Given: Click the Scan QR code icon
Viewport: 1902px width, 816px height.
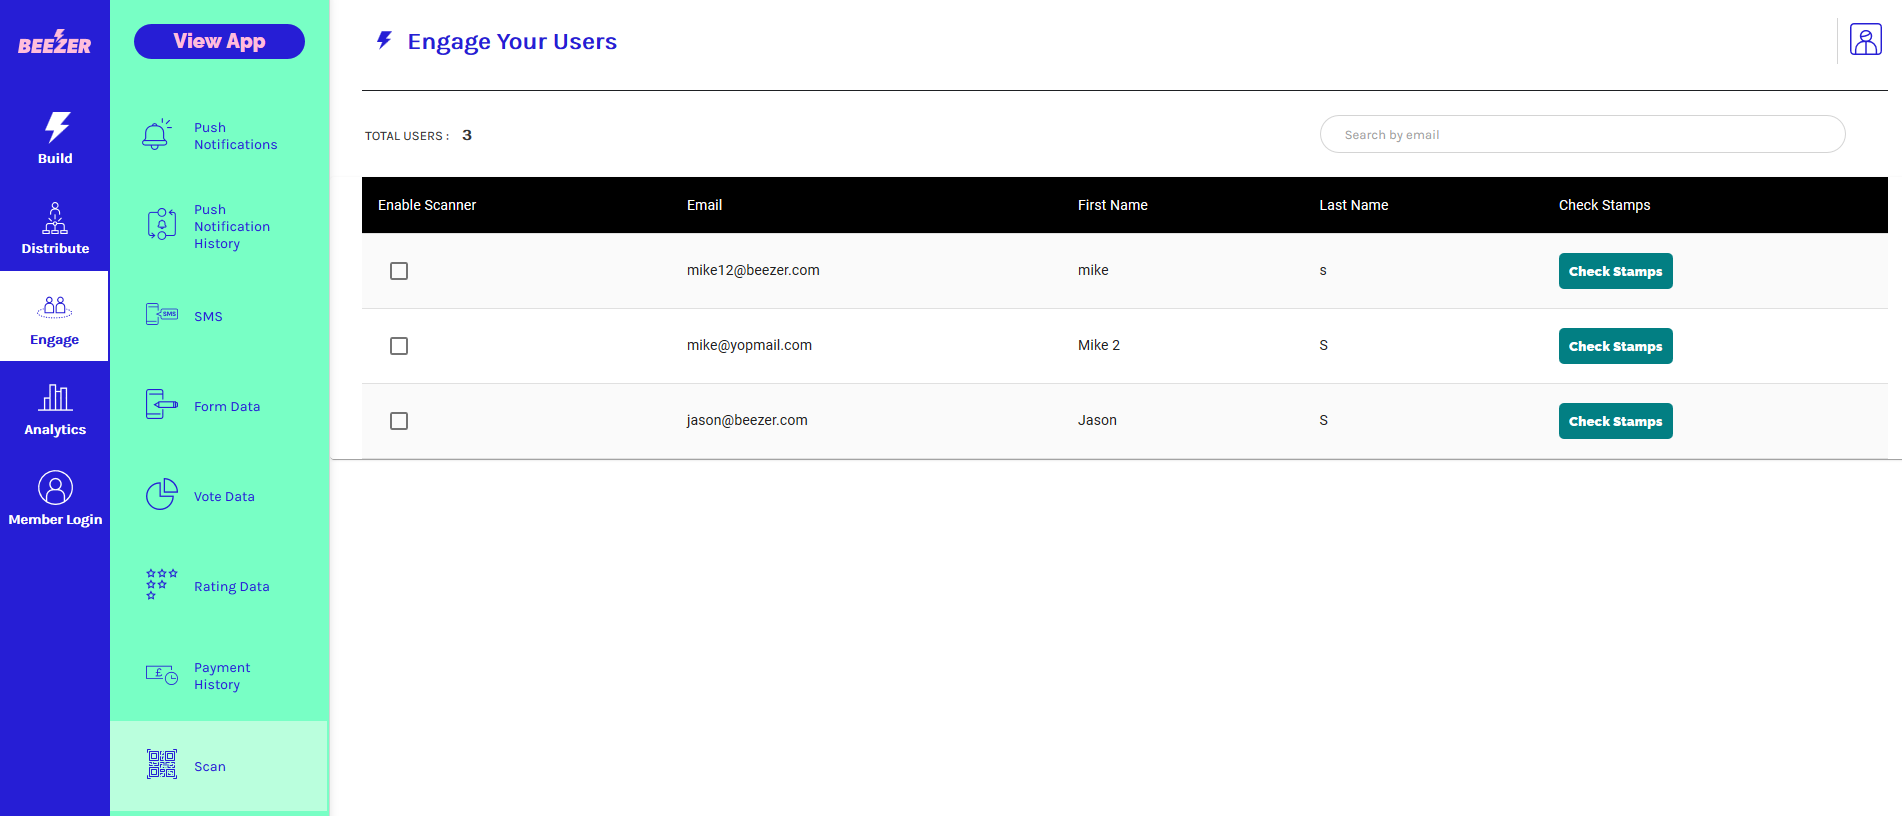Looking at the screenshot, I should (161, 765).
